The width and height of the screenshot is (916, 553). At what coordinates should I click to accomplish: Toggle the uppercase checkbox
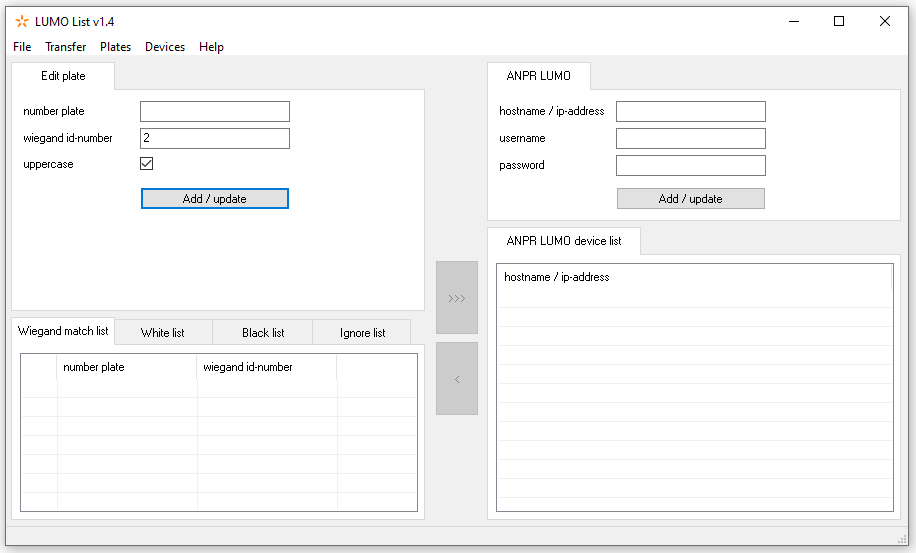point(147,164)
